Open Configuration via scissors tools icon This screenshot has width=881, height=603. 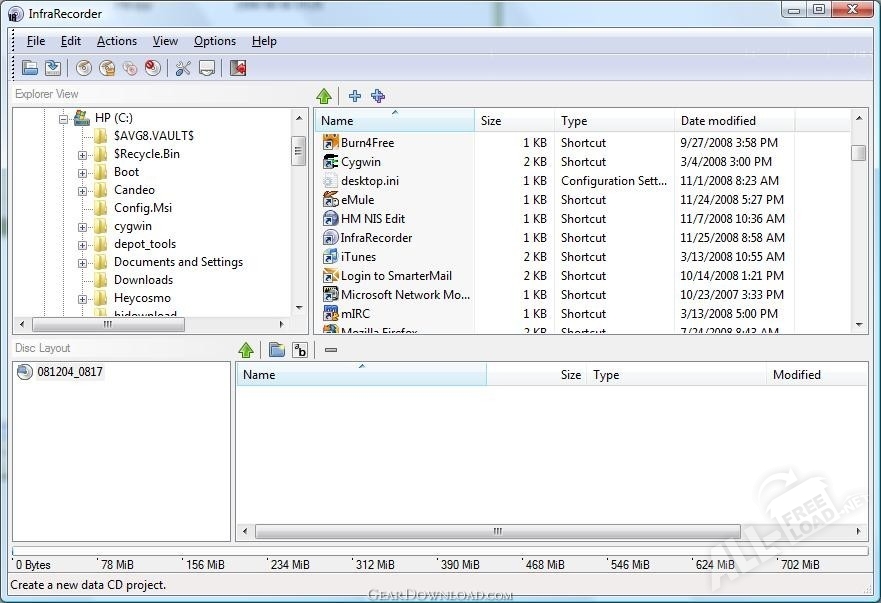point(183,68)
